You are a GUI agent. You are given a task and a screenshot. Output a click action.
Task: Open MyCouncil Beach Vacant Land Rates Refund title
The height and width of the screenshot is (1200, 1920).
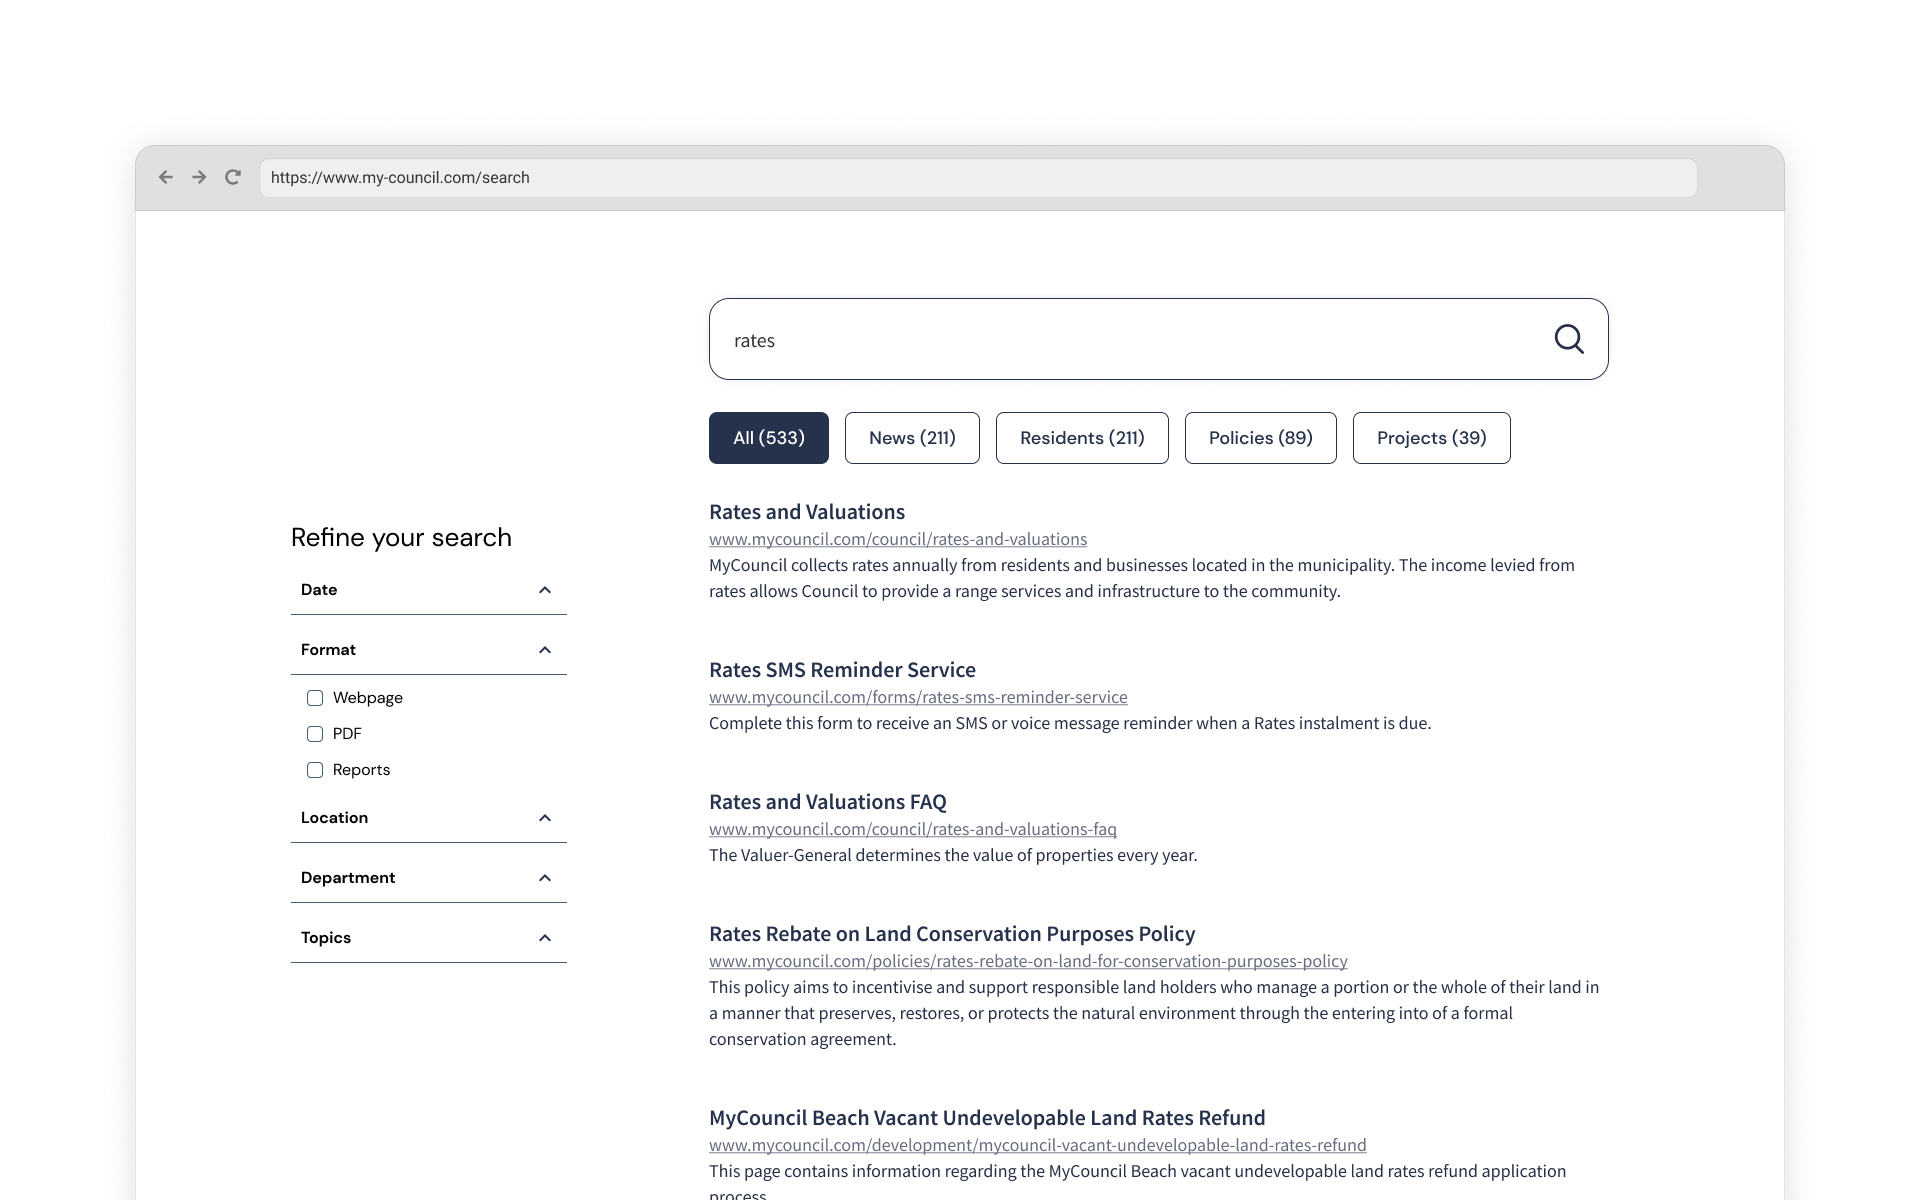point(987,1118)
